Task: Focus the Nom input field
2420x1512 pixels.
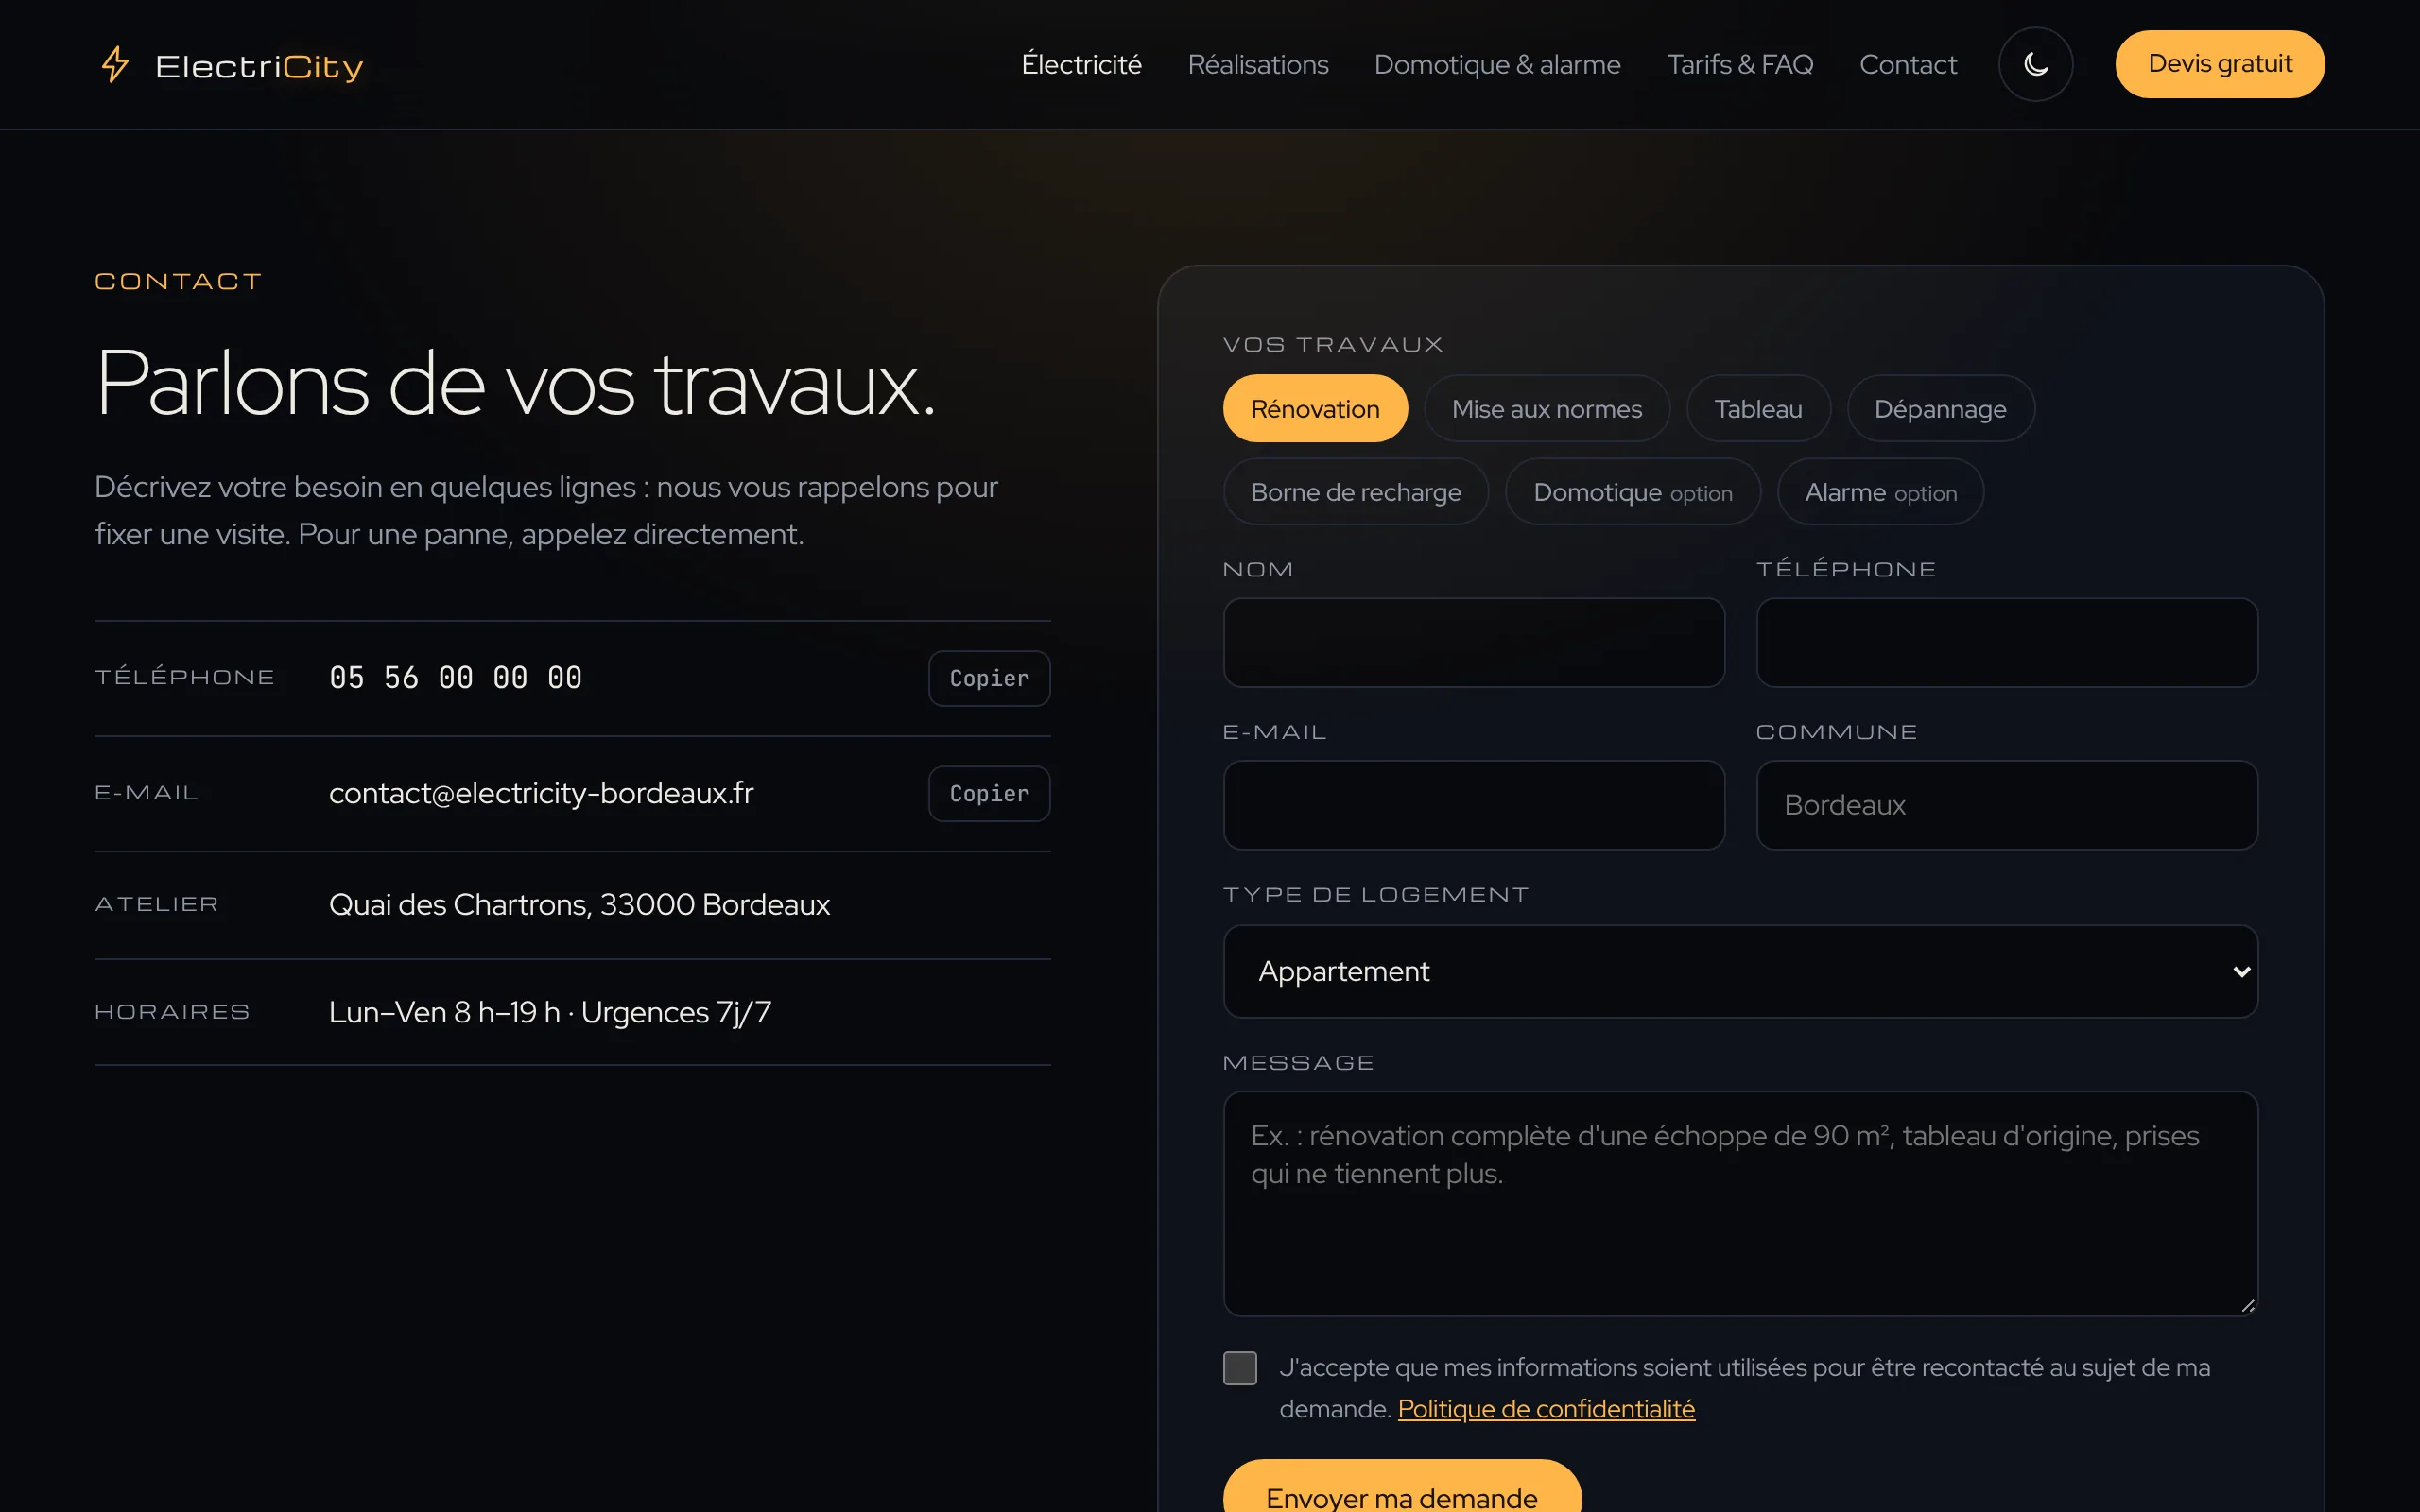Action: pos(1474,643)
